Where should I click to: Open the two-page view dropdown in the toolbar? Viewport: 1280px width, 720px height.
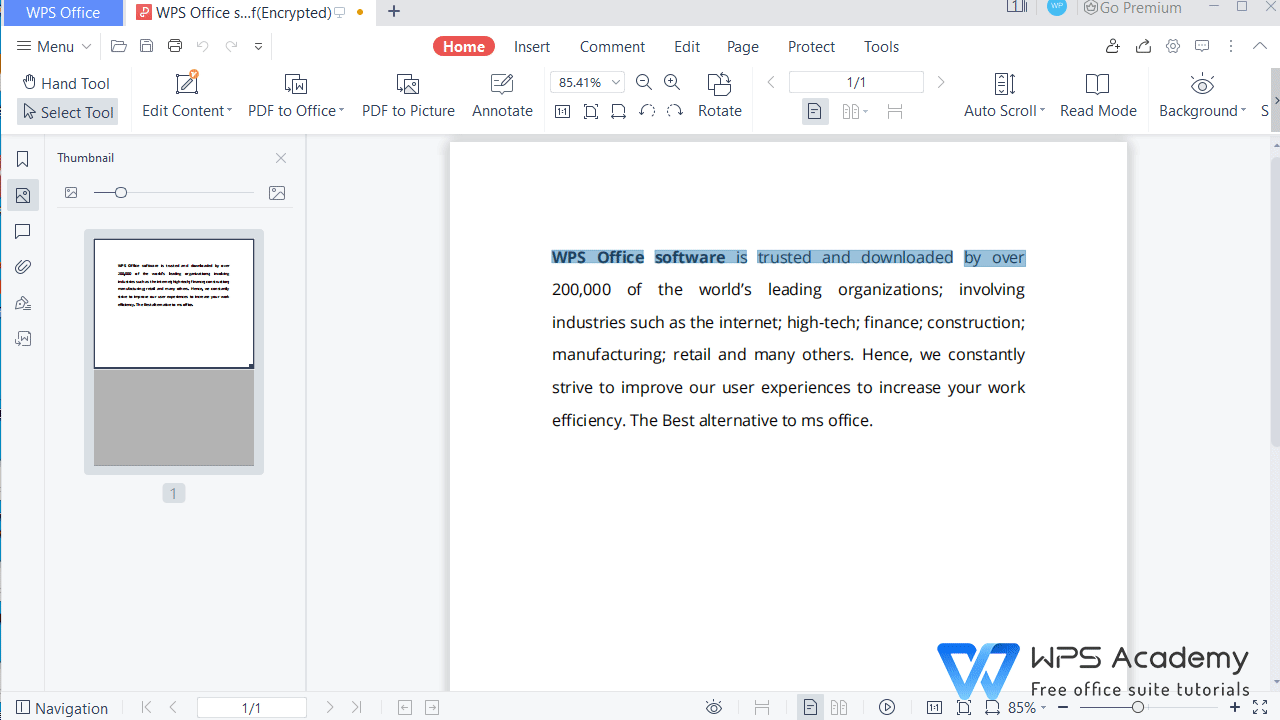pyautogui.click(x=855, y=111)
